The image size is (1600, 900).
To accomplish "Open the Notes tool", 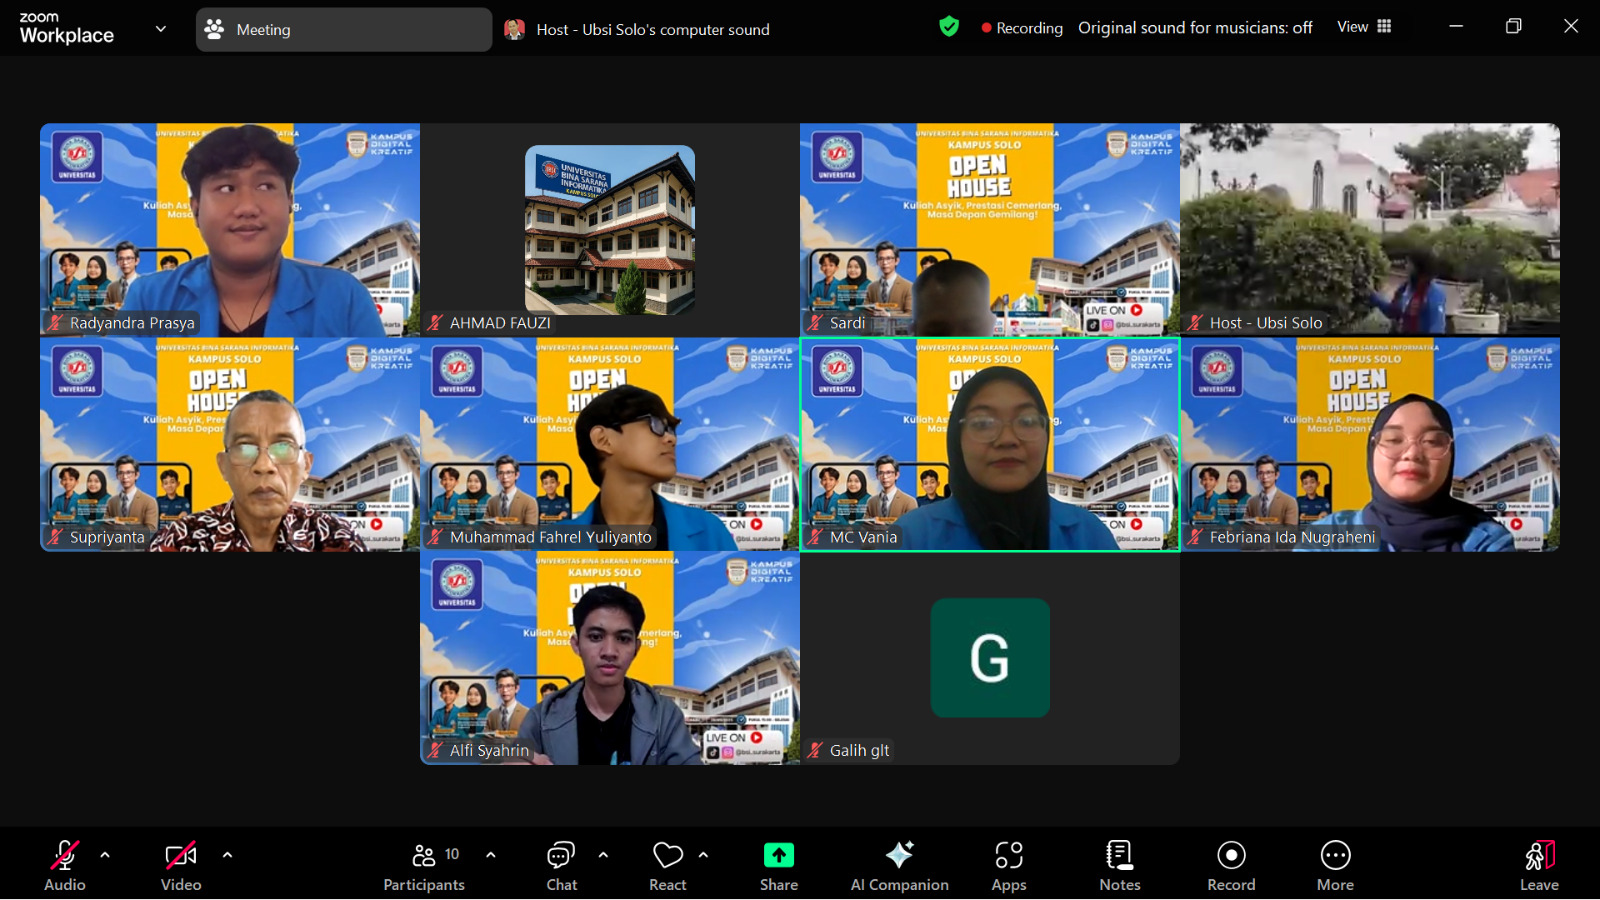I will click(1120, 866).
